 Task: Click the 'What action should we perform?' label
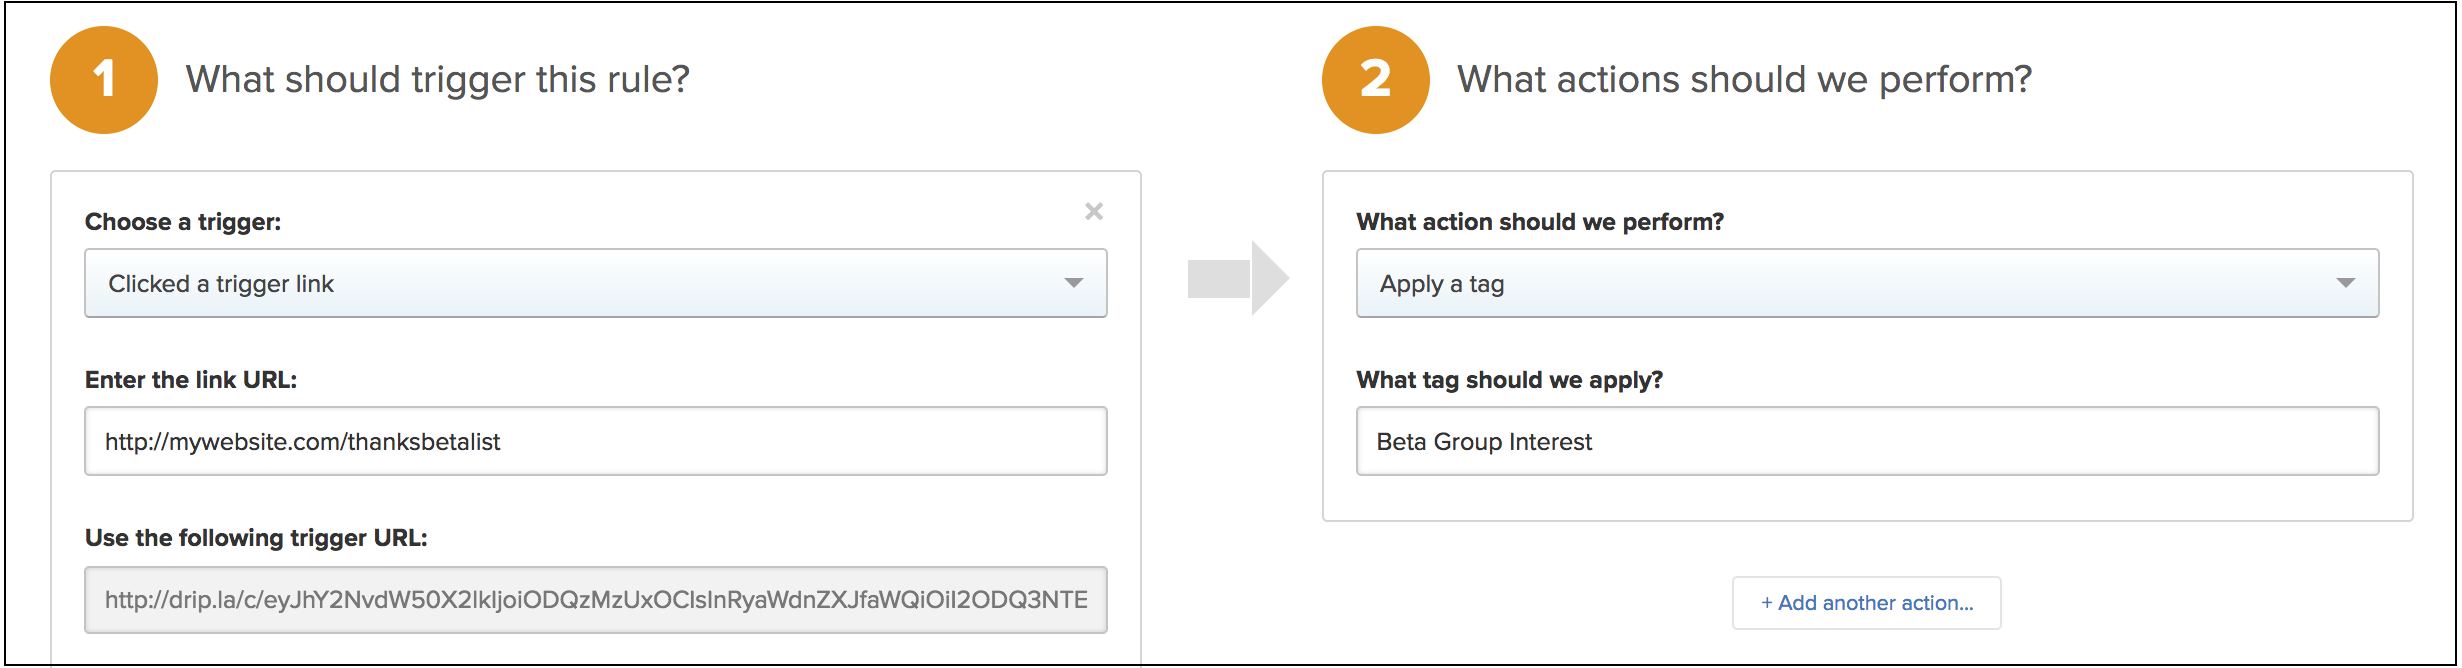point(1540,222)
